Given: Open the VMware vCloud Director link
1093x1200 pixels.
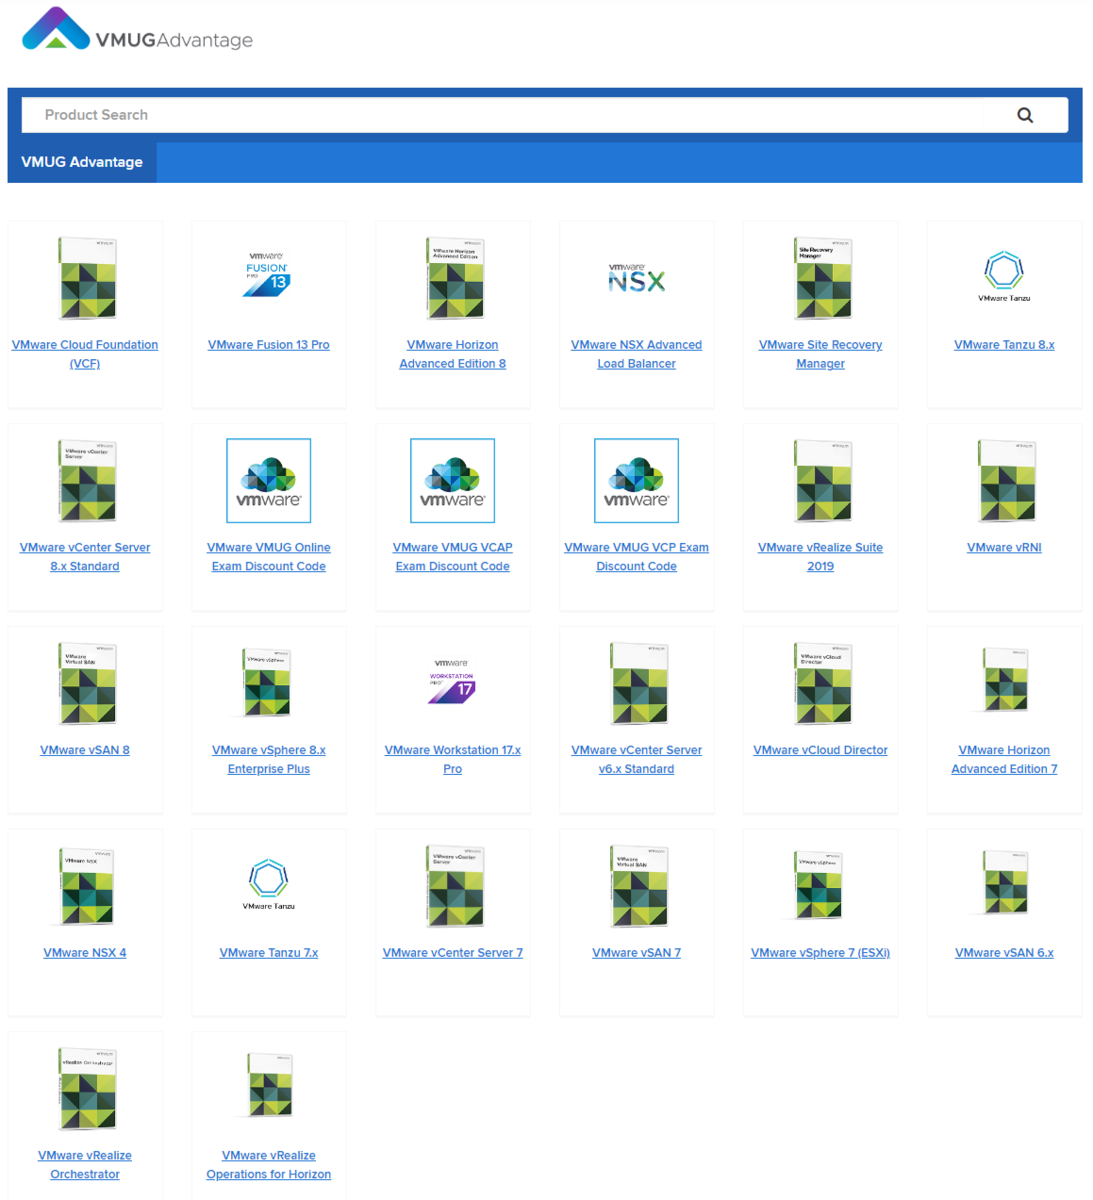Looking at the screenshot, I should tap(821, 750).
